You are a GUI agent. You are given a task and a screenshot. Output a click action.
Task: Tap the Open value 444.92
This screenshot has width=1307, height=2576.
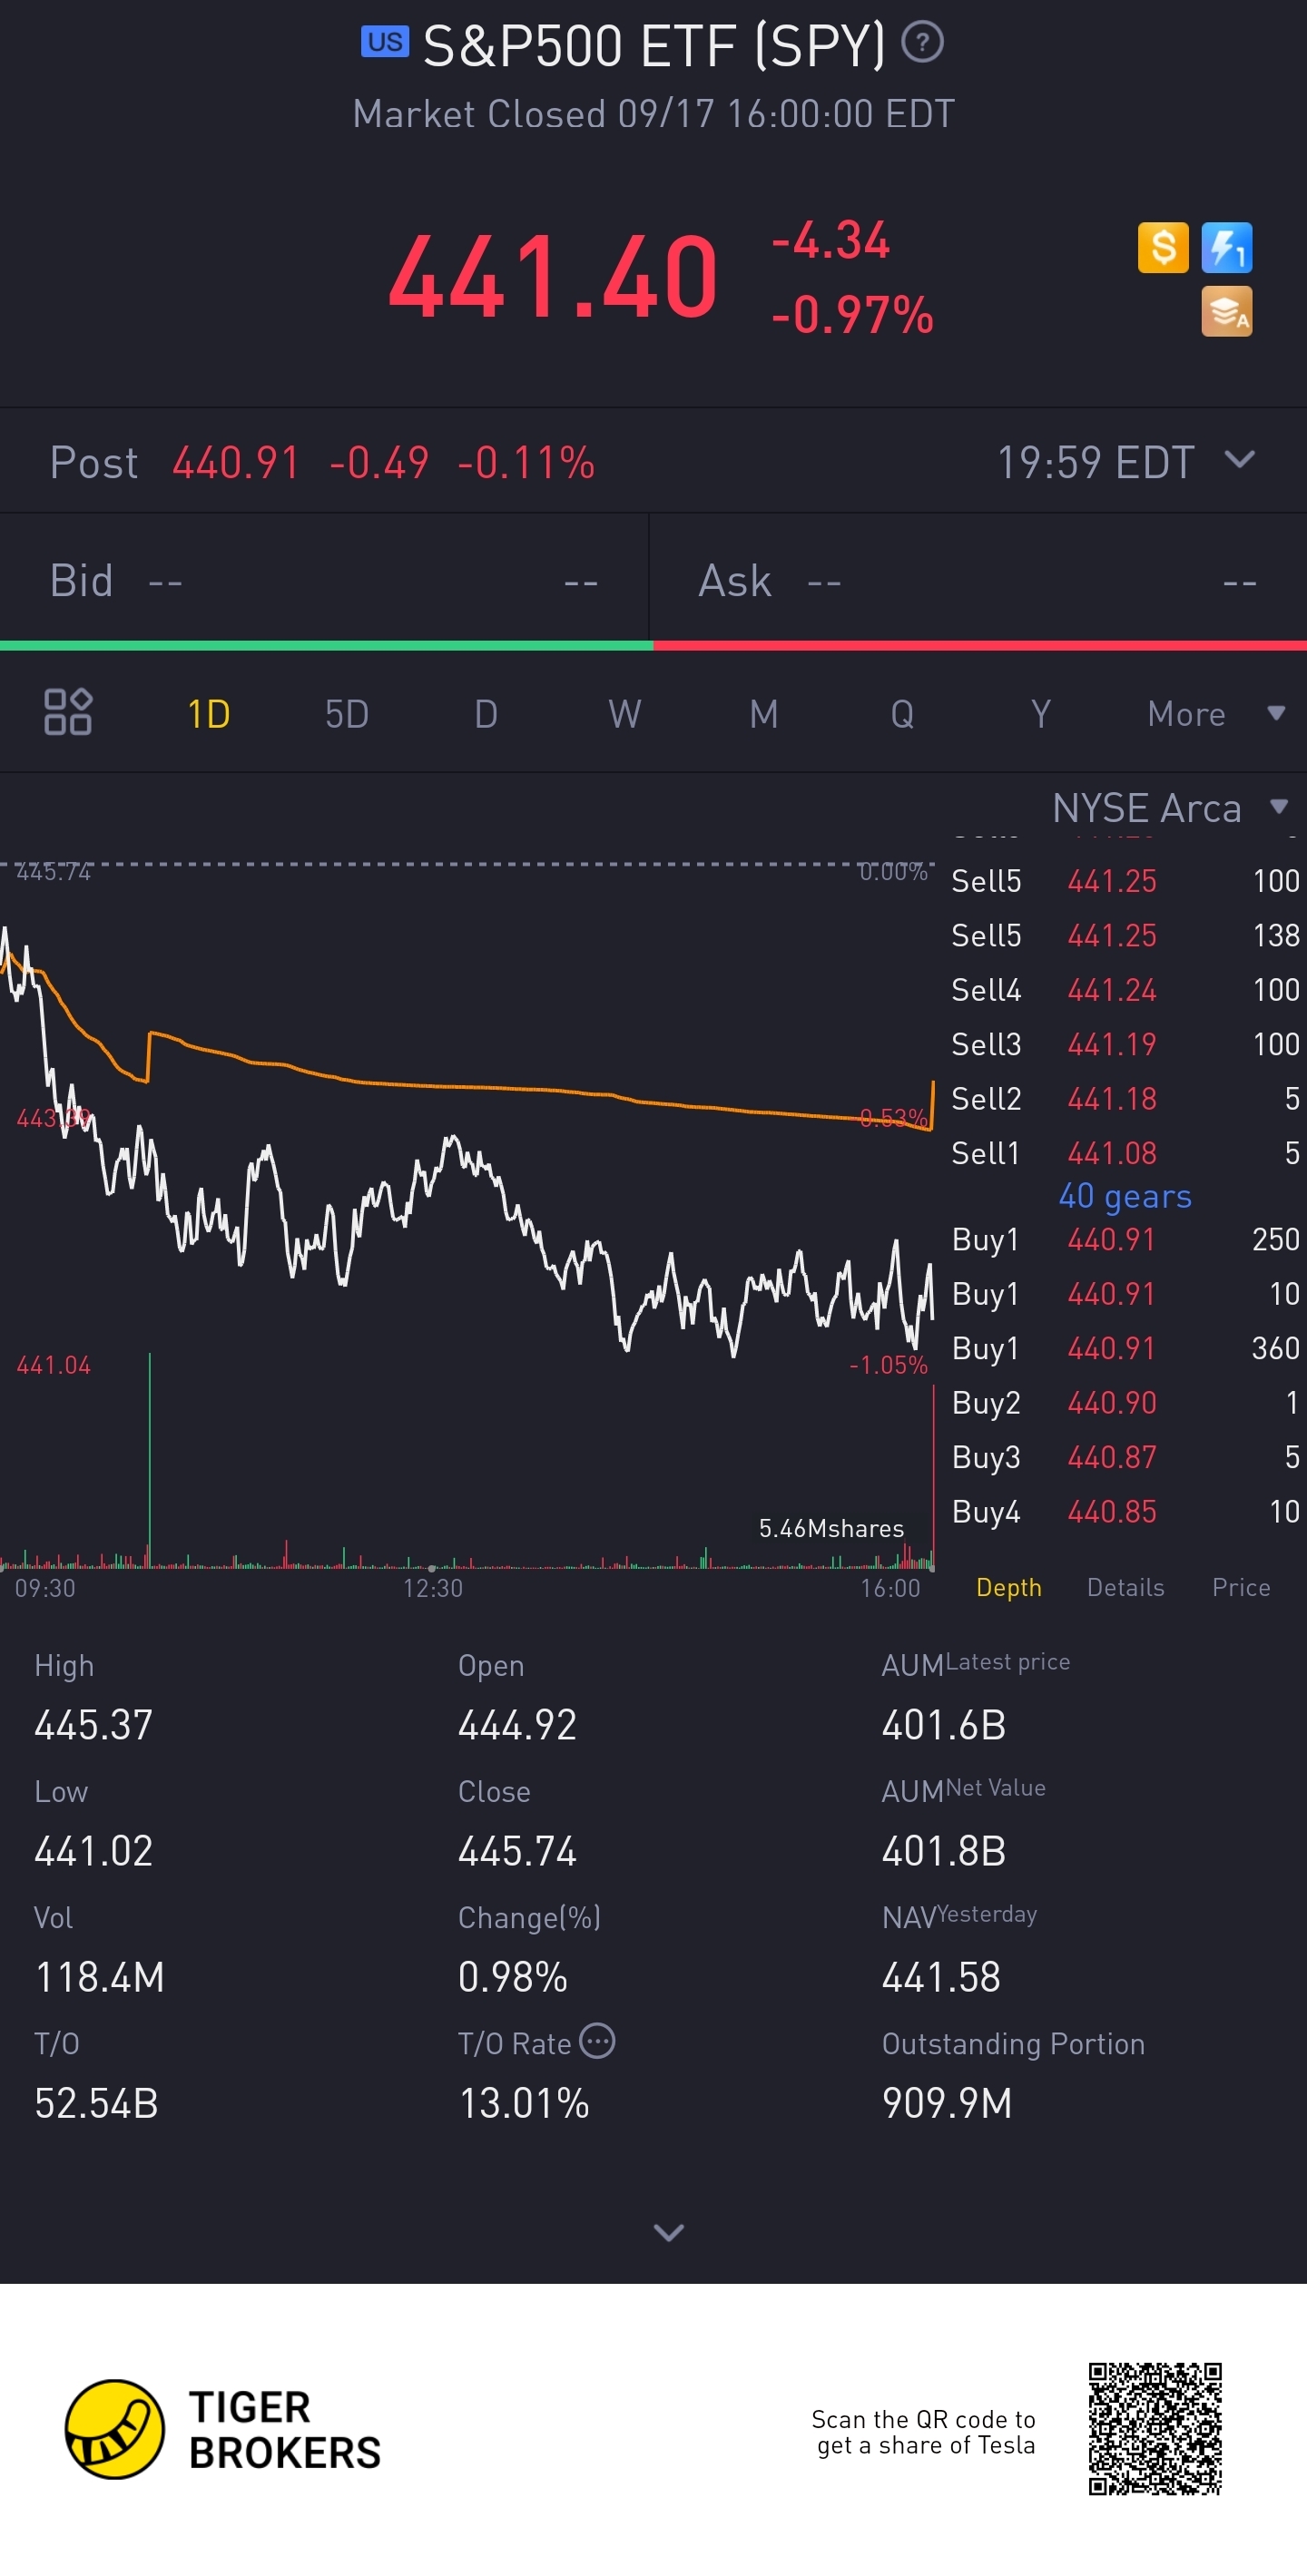pos(517,1725)
